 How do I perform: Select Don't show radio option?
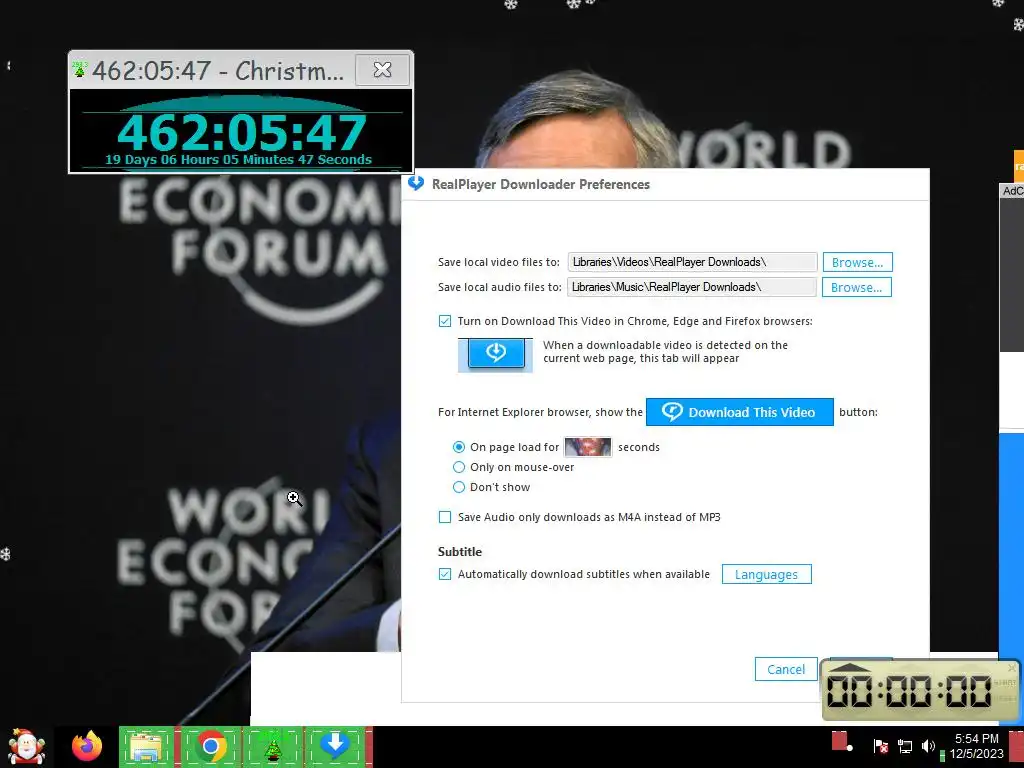pyautogui.click(x=459, y=487)
